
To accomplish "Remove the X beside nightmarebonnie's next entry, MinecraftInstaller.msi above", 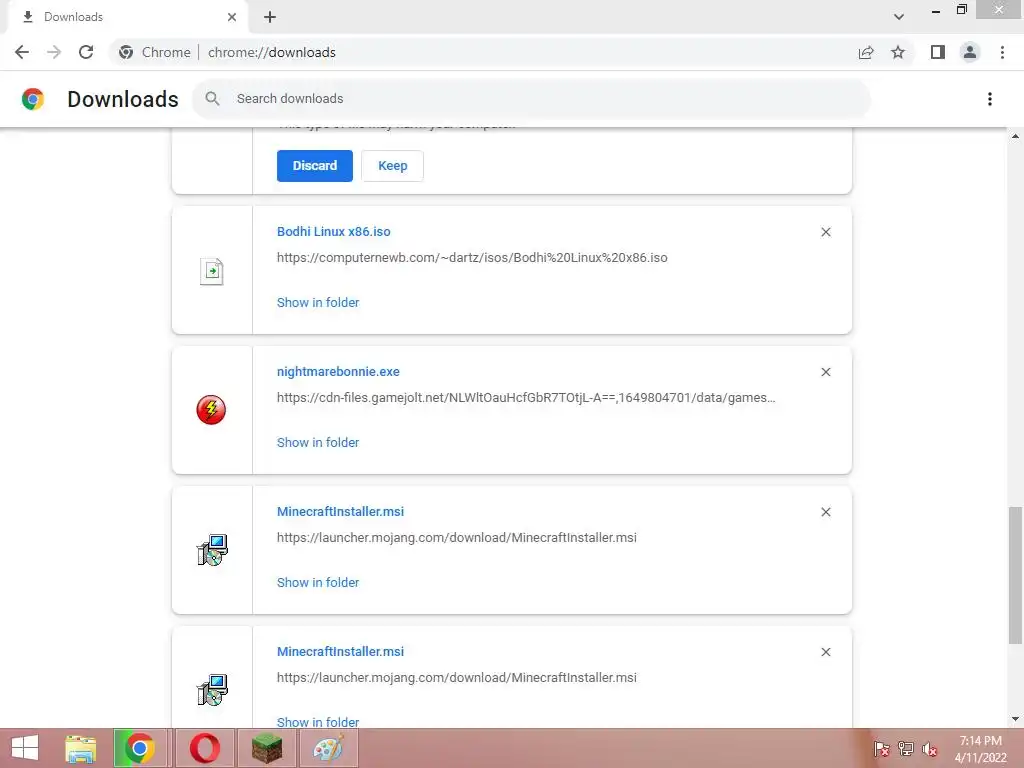I will click(825, 512).
